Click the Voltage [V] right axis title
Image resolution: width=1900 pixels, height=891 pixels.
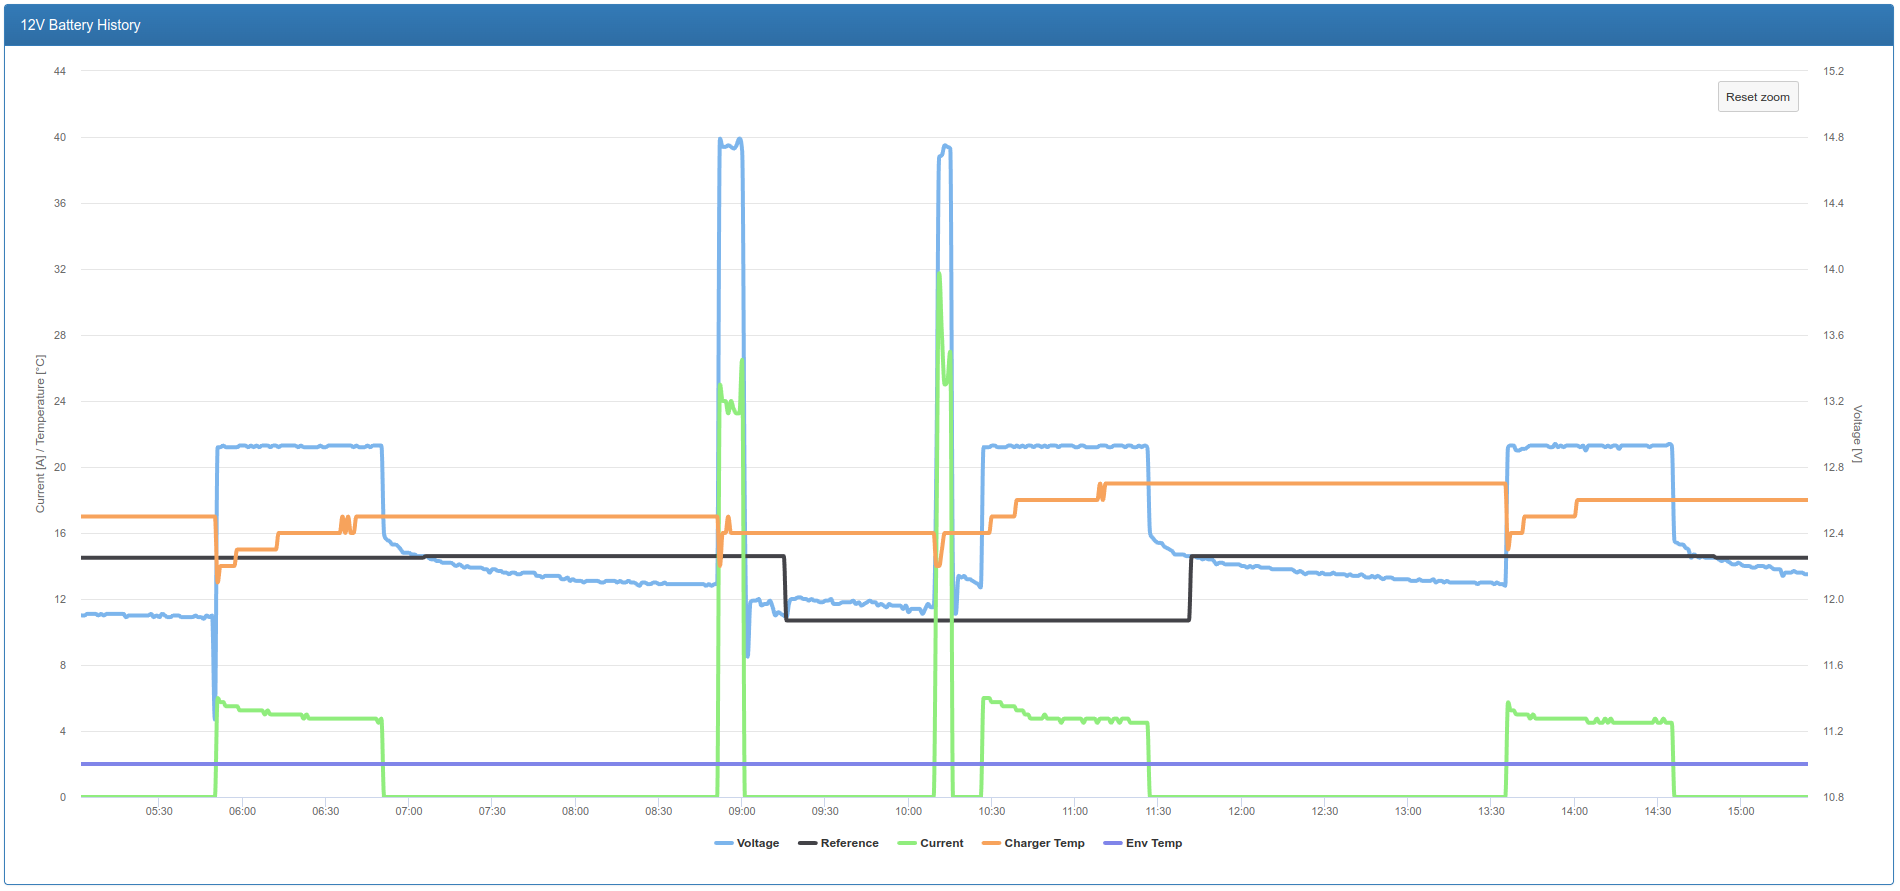point(1857,433)
